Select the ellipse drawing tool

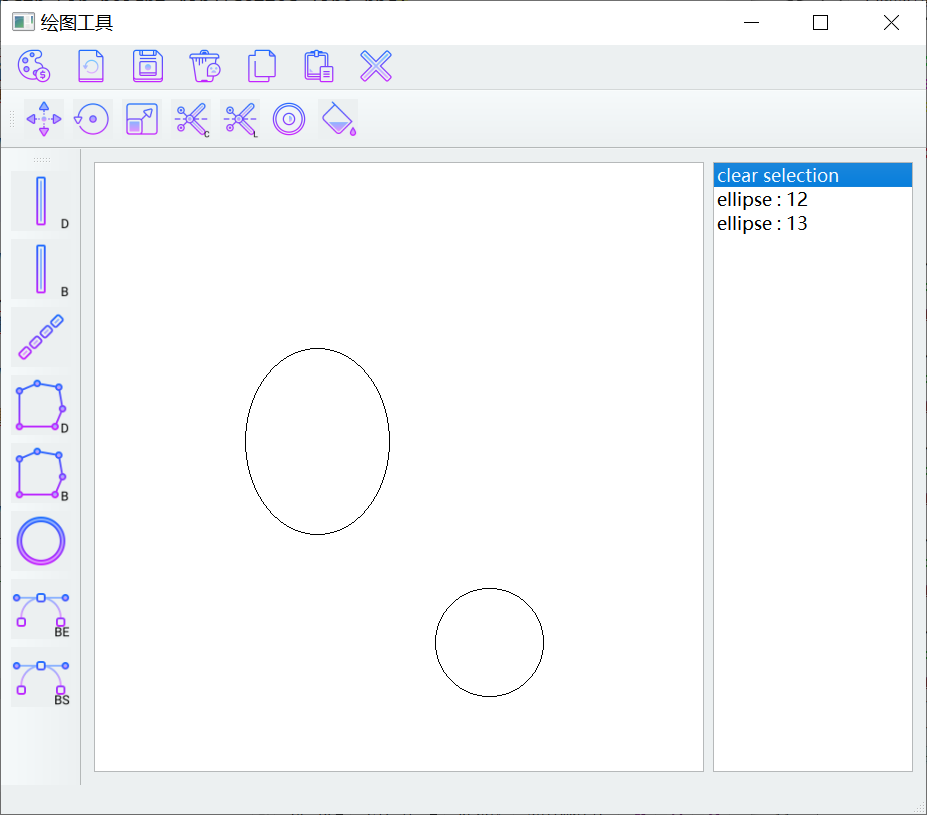click(x=41, y=541)
